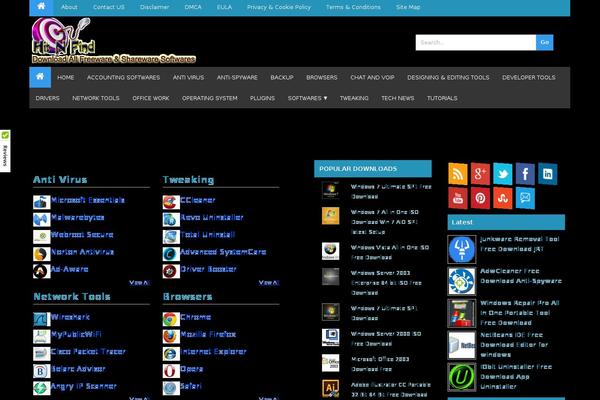
Task: Open the Google Plus social icon
Action: [x=480, y=174]
